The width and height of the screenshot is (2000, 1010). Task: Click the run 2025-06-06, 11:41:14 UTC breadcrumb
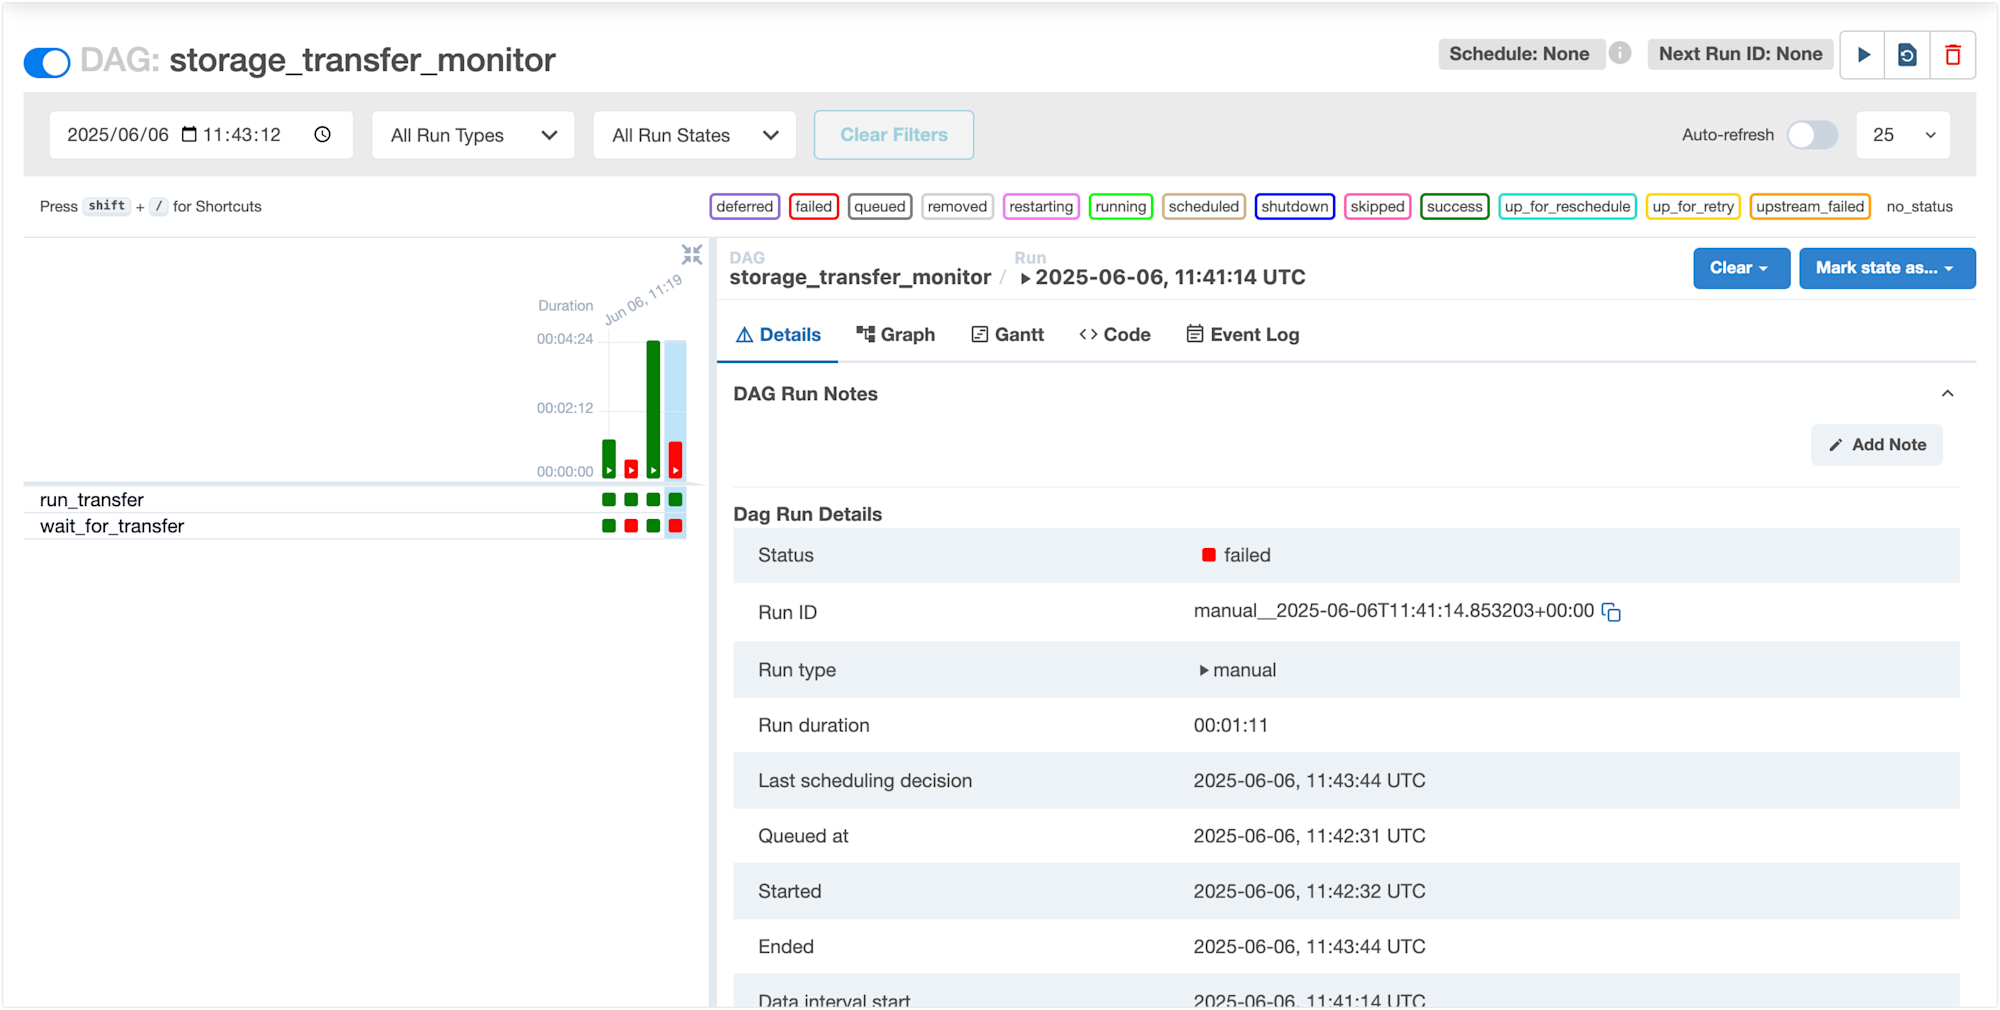click(x=1163, y=277)
